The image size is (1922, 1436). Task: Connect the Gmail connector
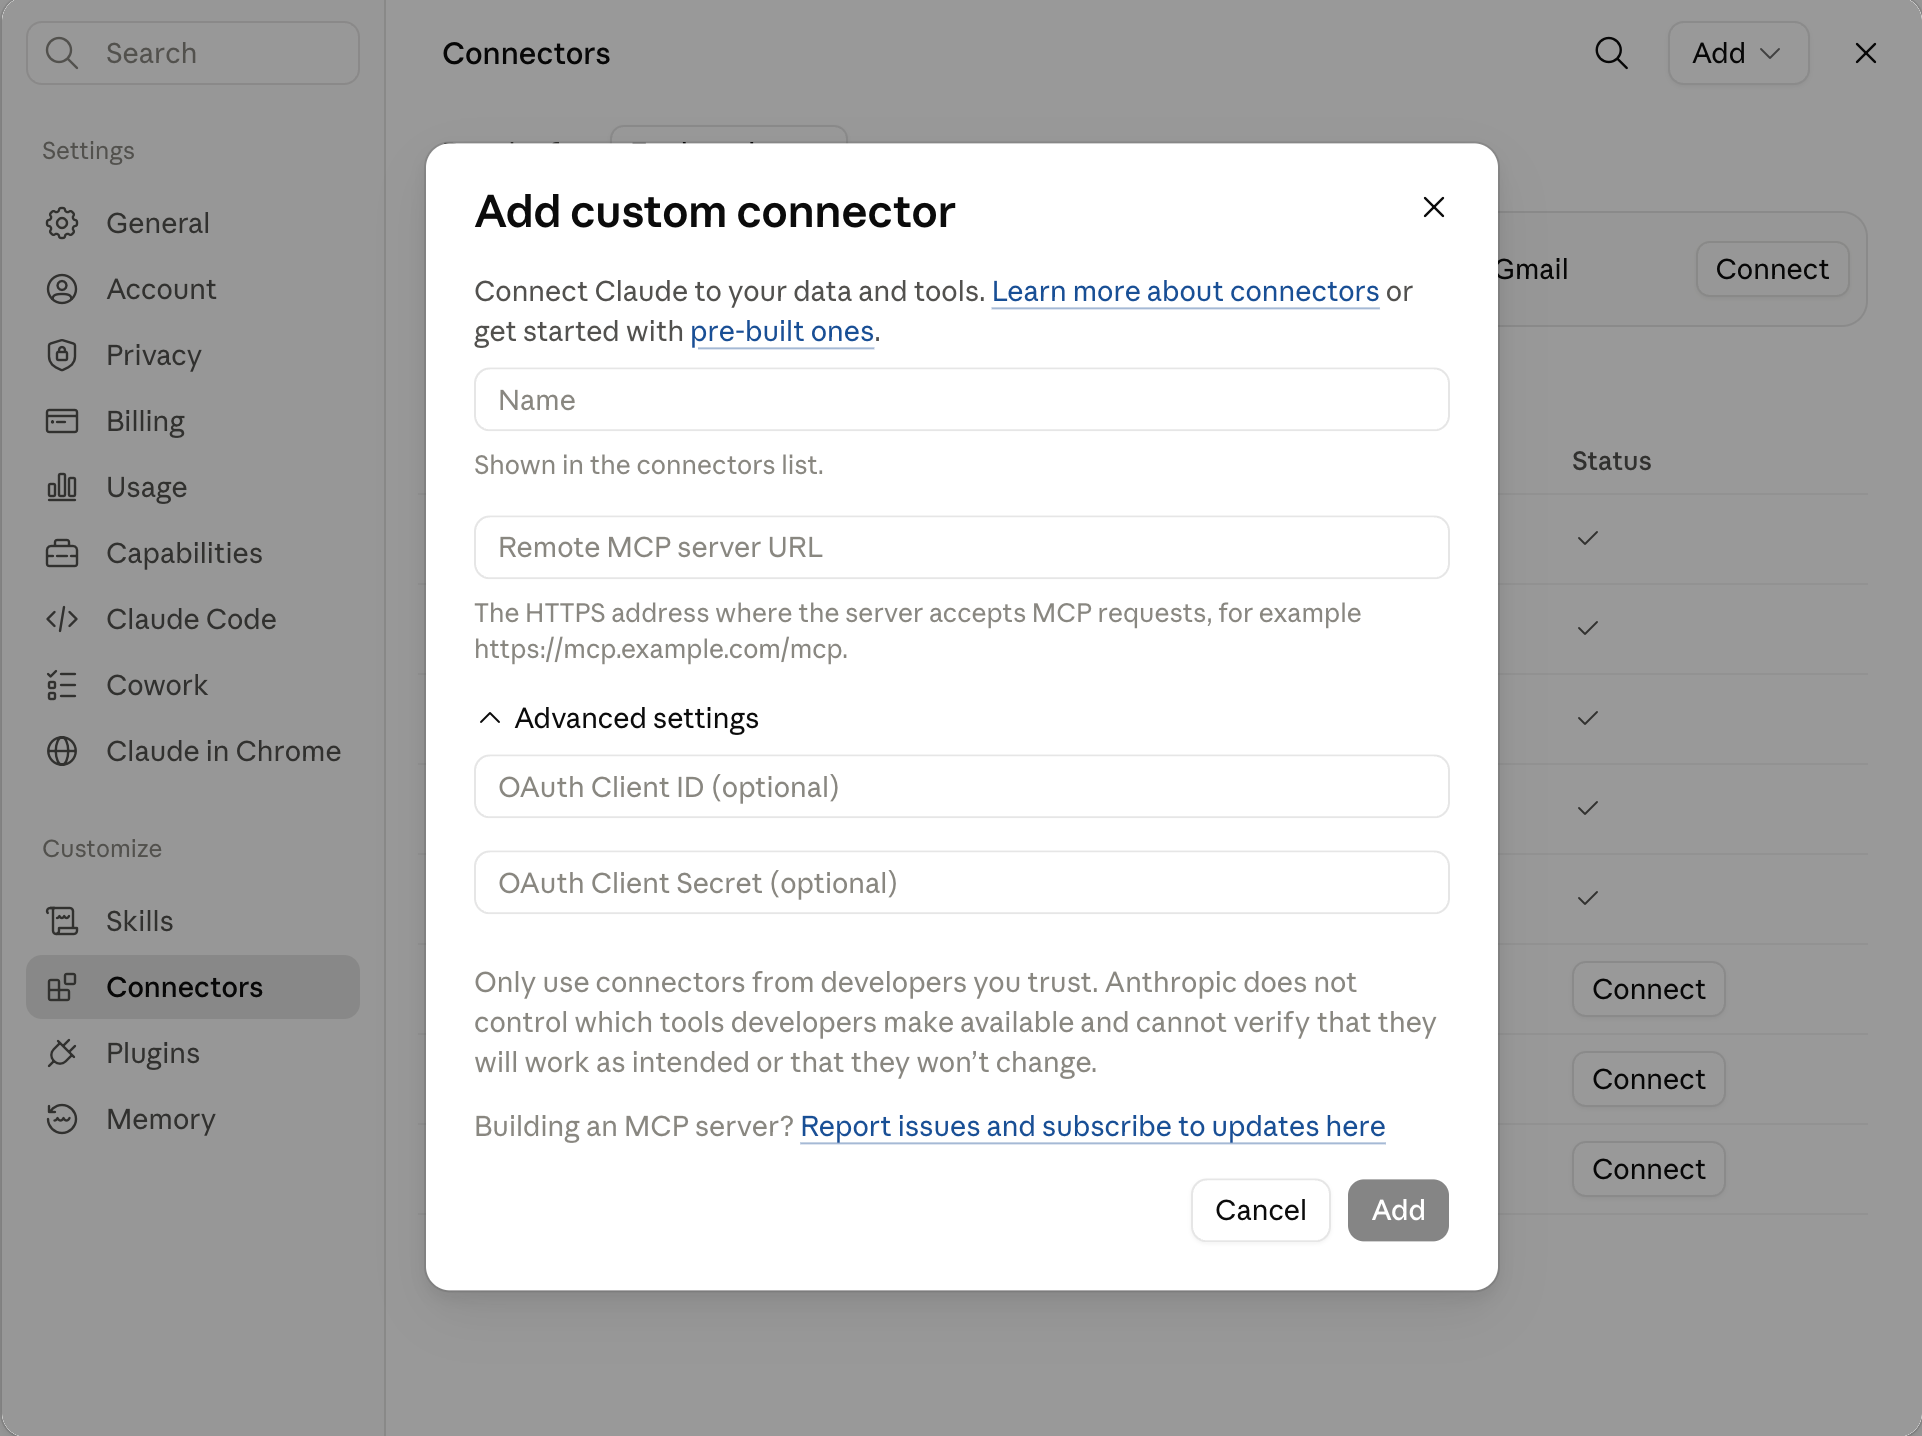pyautogui.click(x=1772, y=269)
